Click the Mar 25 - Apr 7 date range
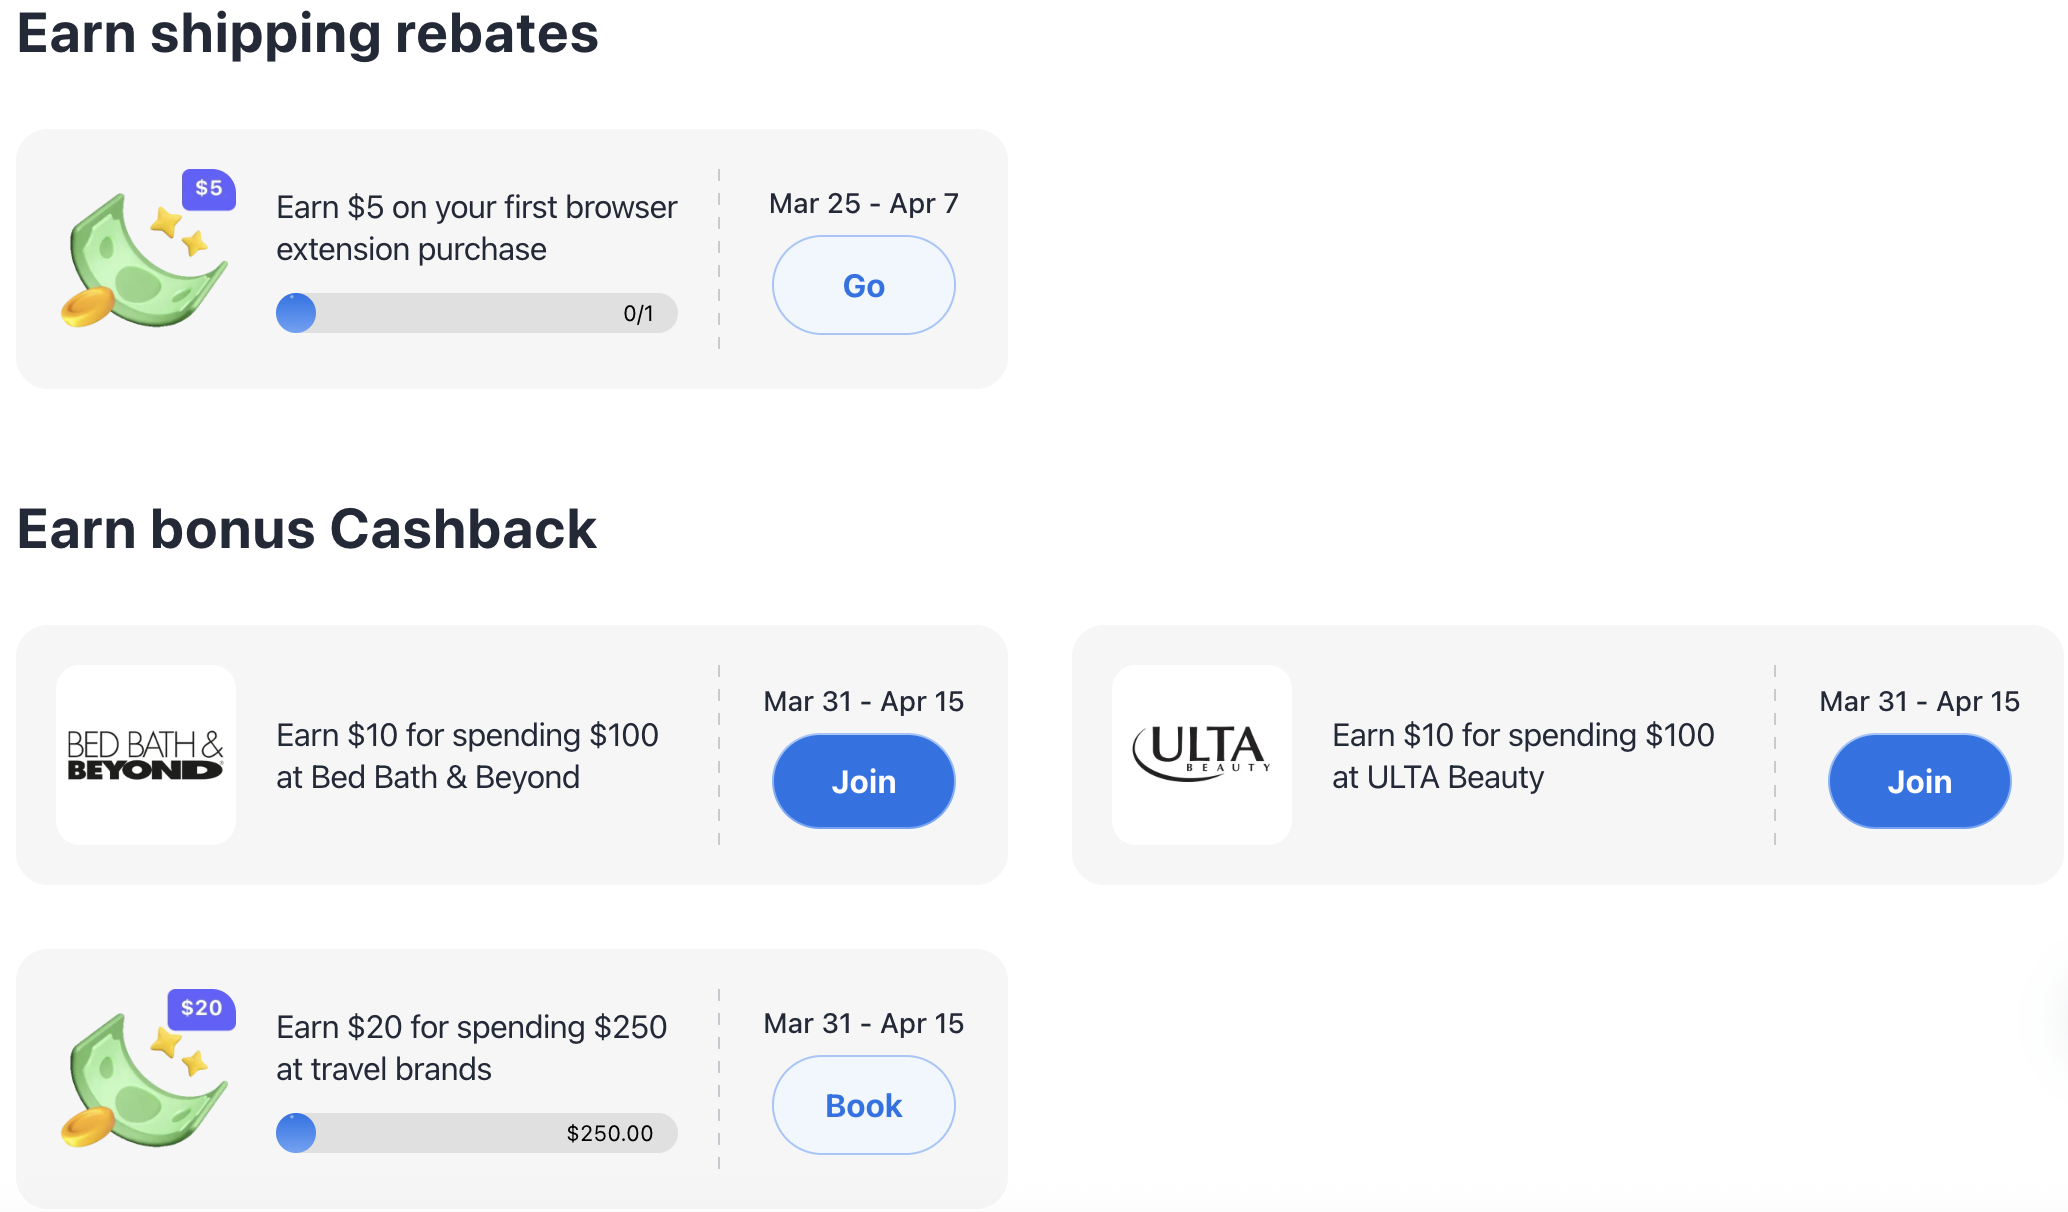Screen dimensions: 2068x1212 (x=863, y=204)
